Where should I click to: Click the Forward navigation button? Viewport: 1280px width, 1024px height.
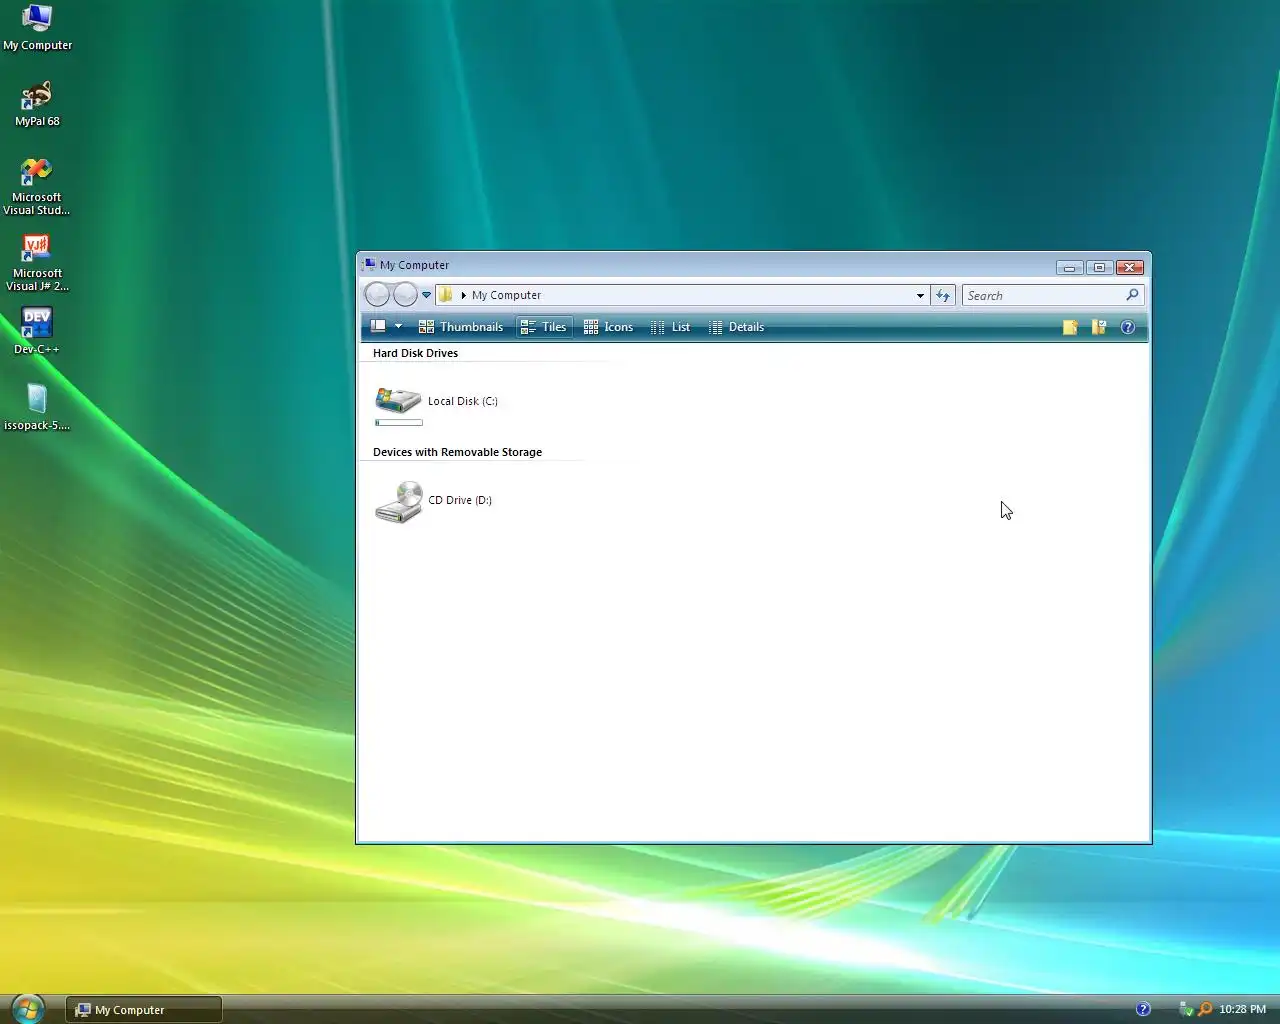click(x=405, y=294)
